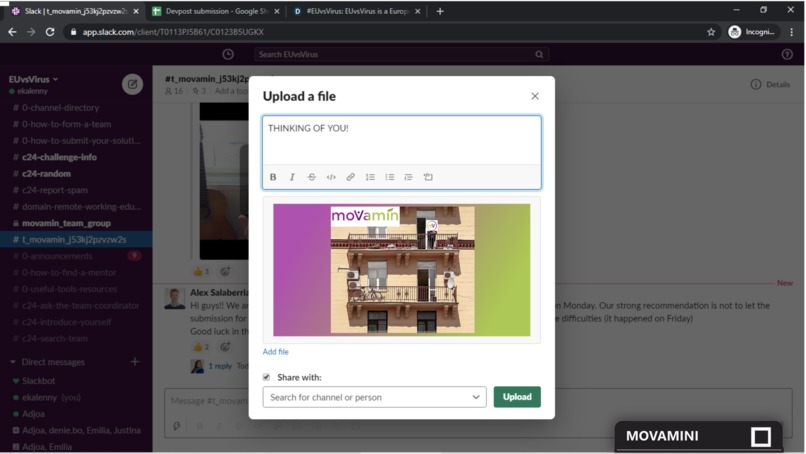Open Alex Salaberria's profile picture

pos(175,299)
